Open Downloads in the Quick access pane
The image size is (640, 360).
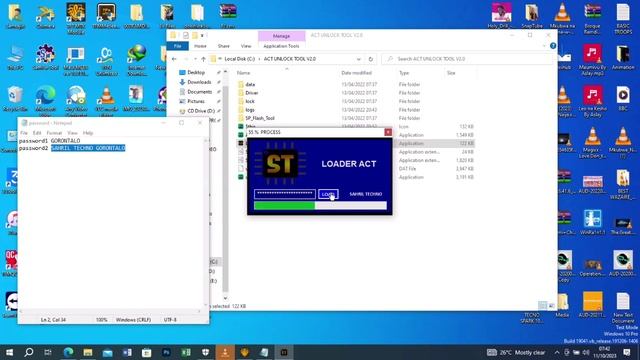point(199,82)
